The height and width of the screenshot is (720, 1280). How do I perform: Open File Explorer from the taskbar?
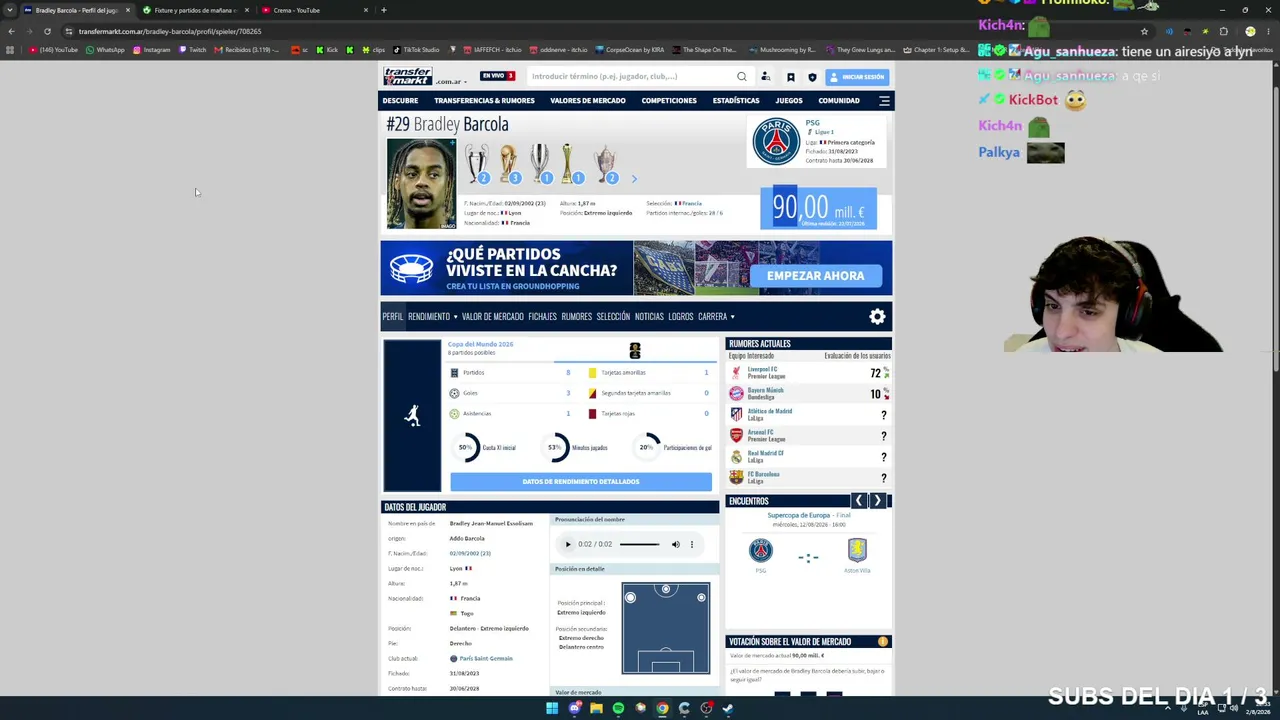tap(596, 708)
